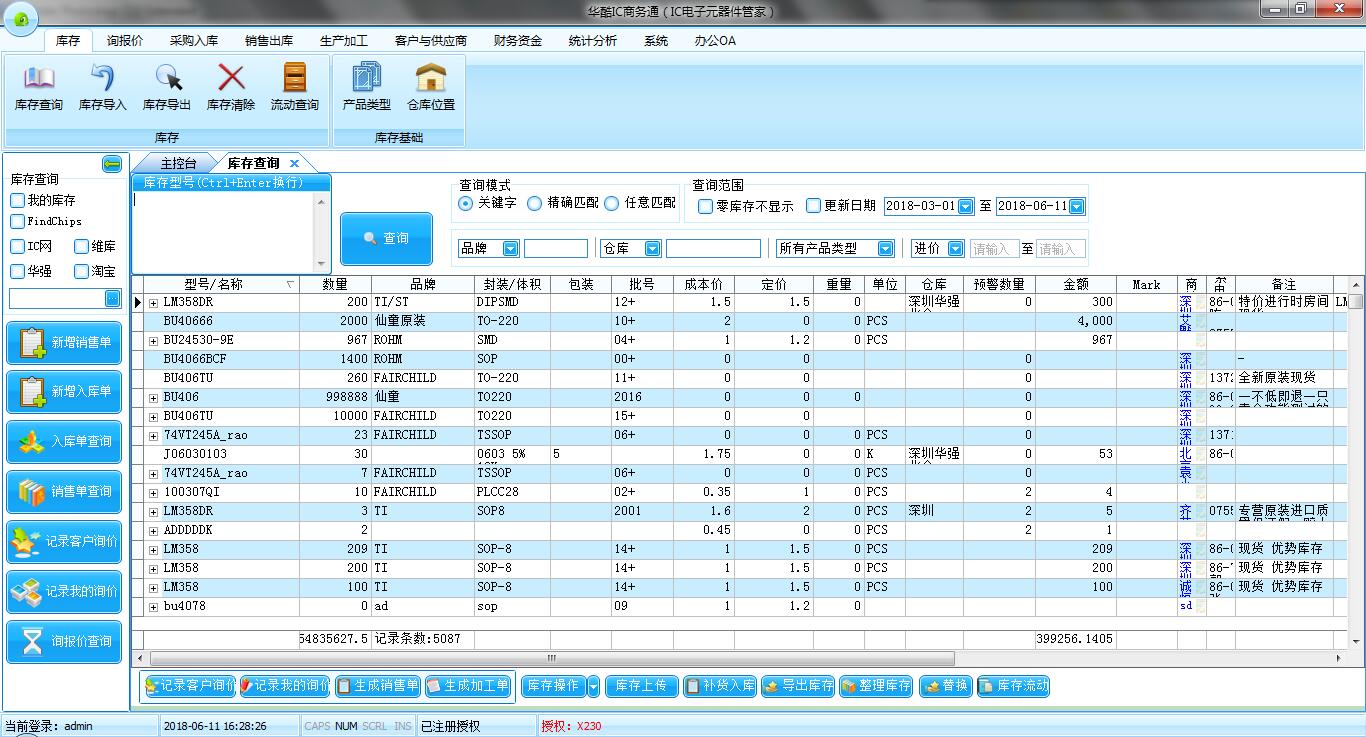Click 库存上传 in bottom toolbar
The width and height of the screenshot is (1366, 737).
point(640,686)
